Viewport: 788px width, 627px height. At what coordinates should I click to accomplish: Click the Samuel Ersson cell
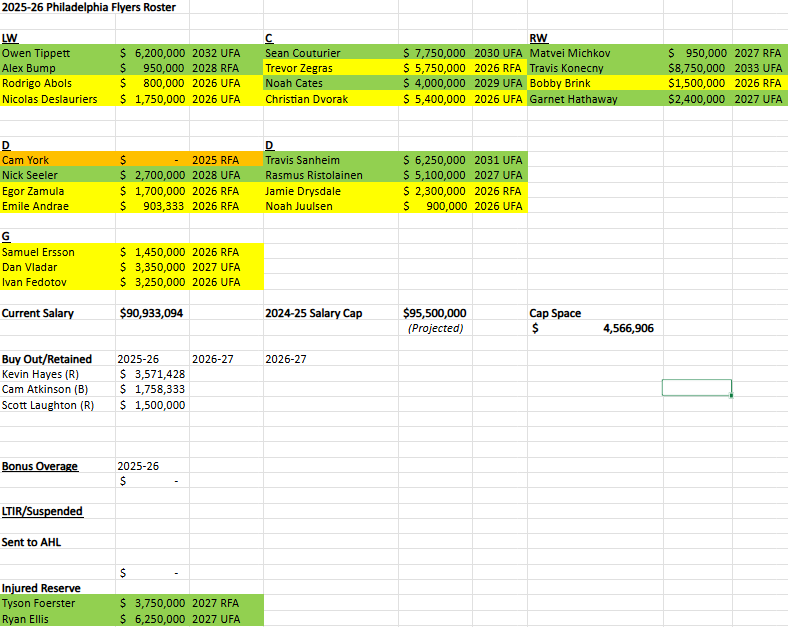click(x=58, y=252)
